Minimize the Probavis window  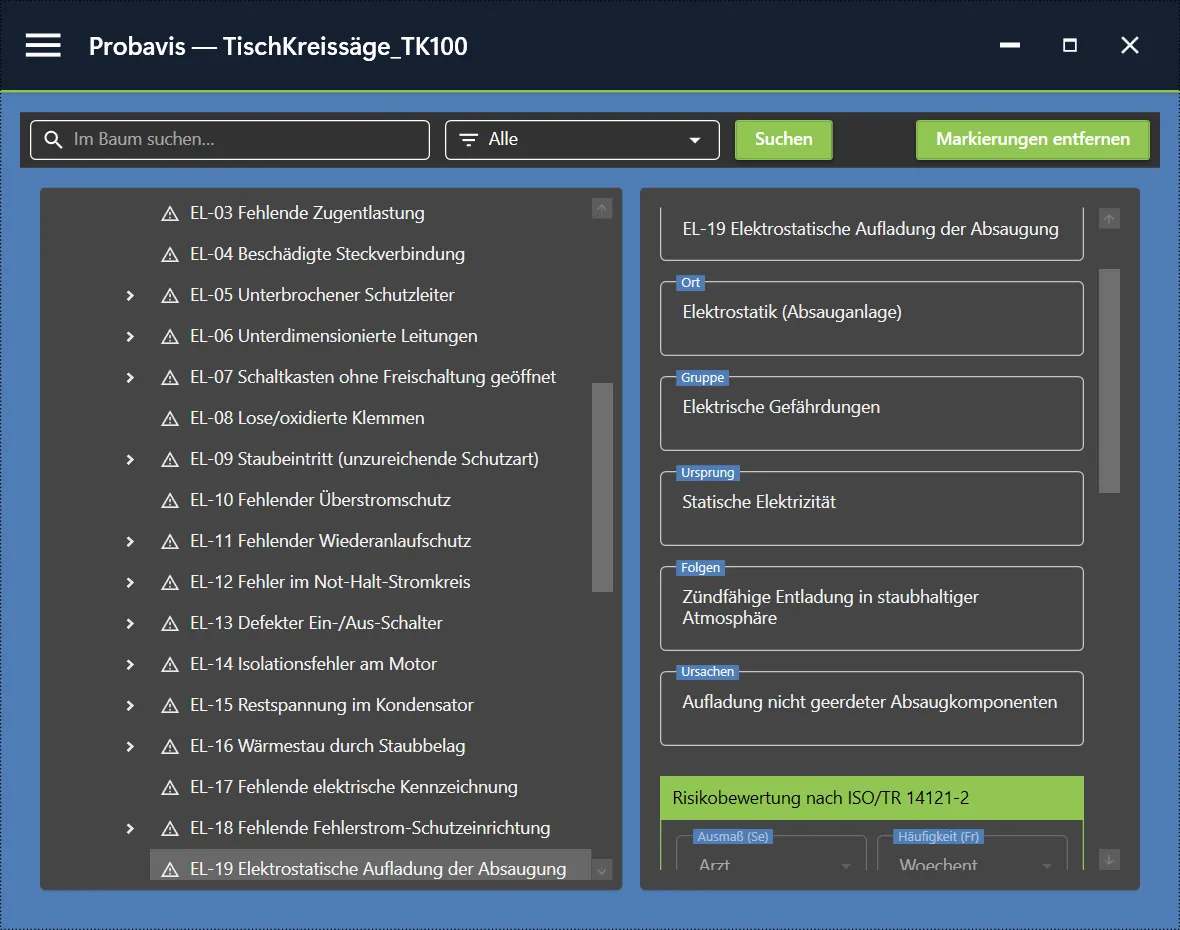click(x=1010, y=46)
